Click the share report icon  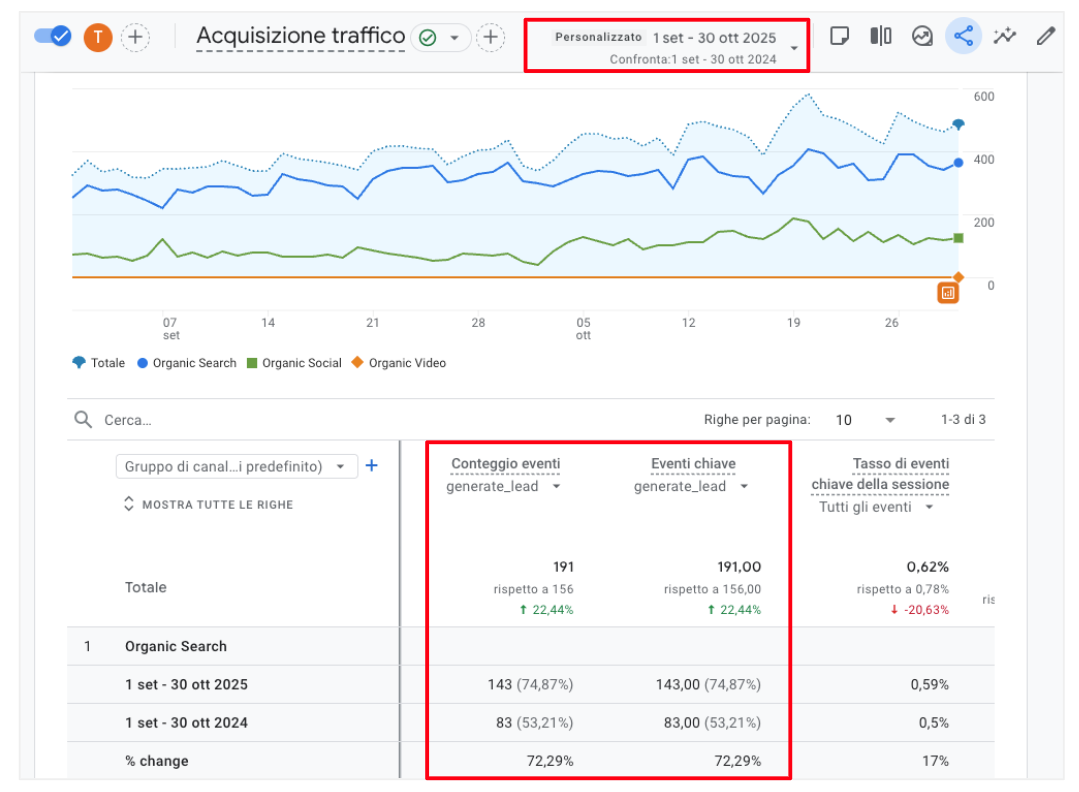point(963,37)
